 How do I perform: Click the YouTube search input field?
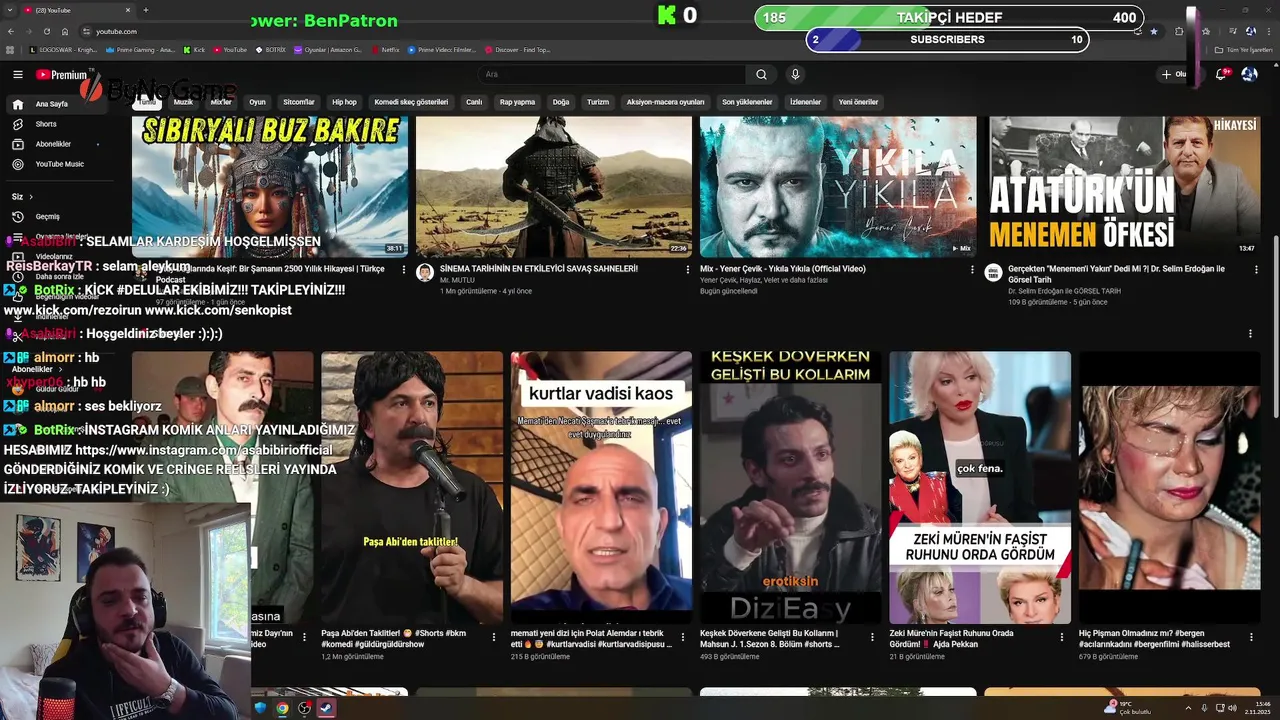[612, 75]
